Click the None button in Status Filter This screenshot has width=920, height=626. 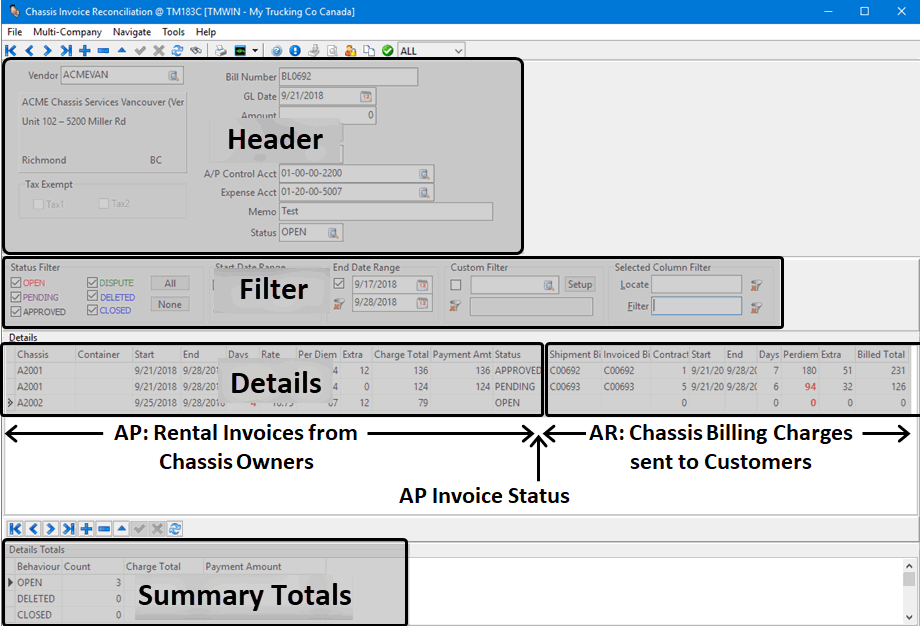tap(170, 304)
